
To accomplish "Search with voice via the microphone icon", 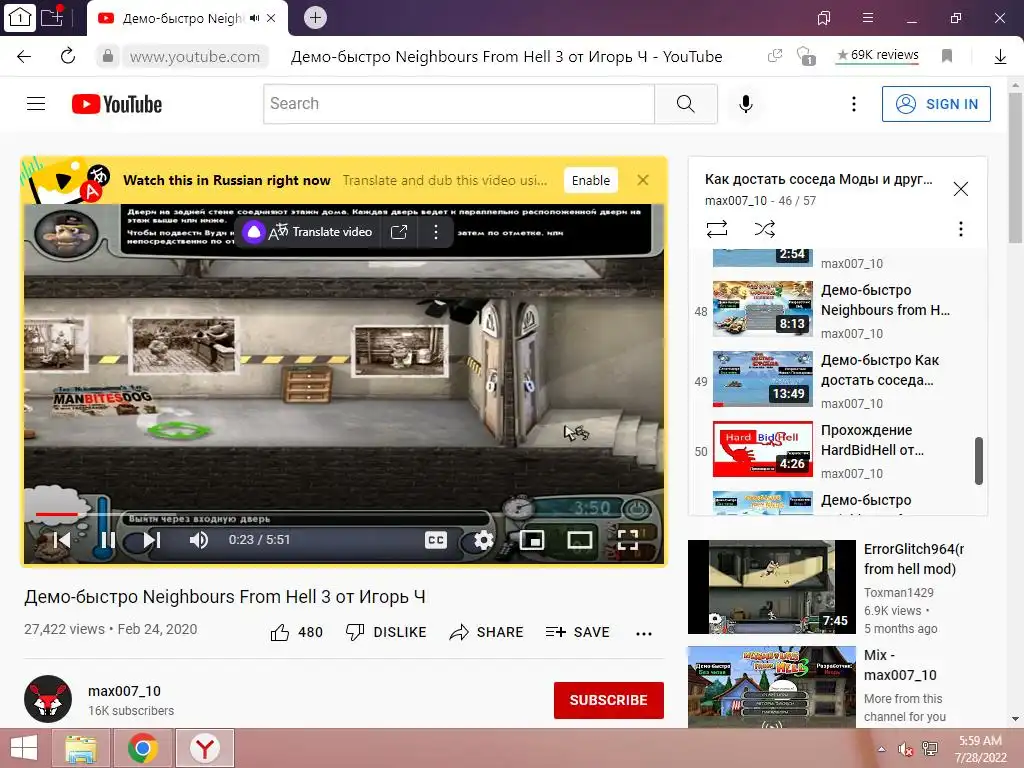I will (746, 104).
